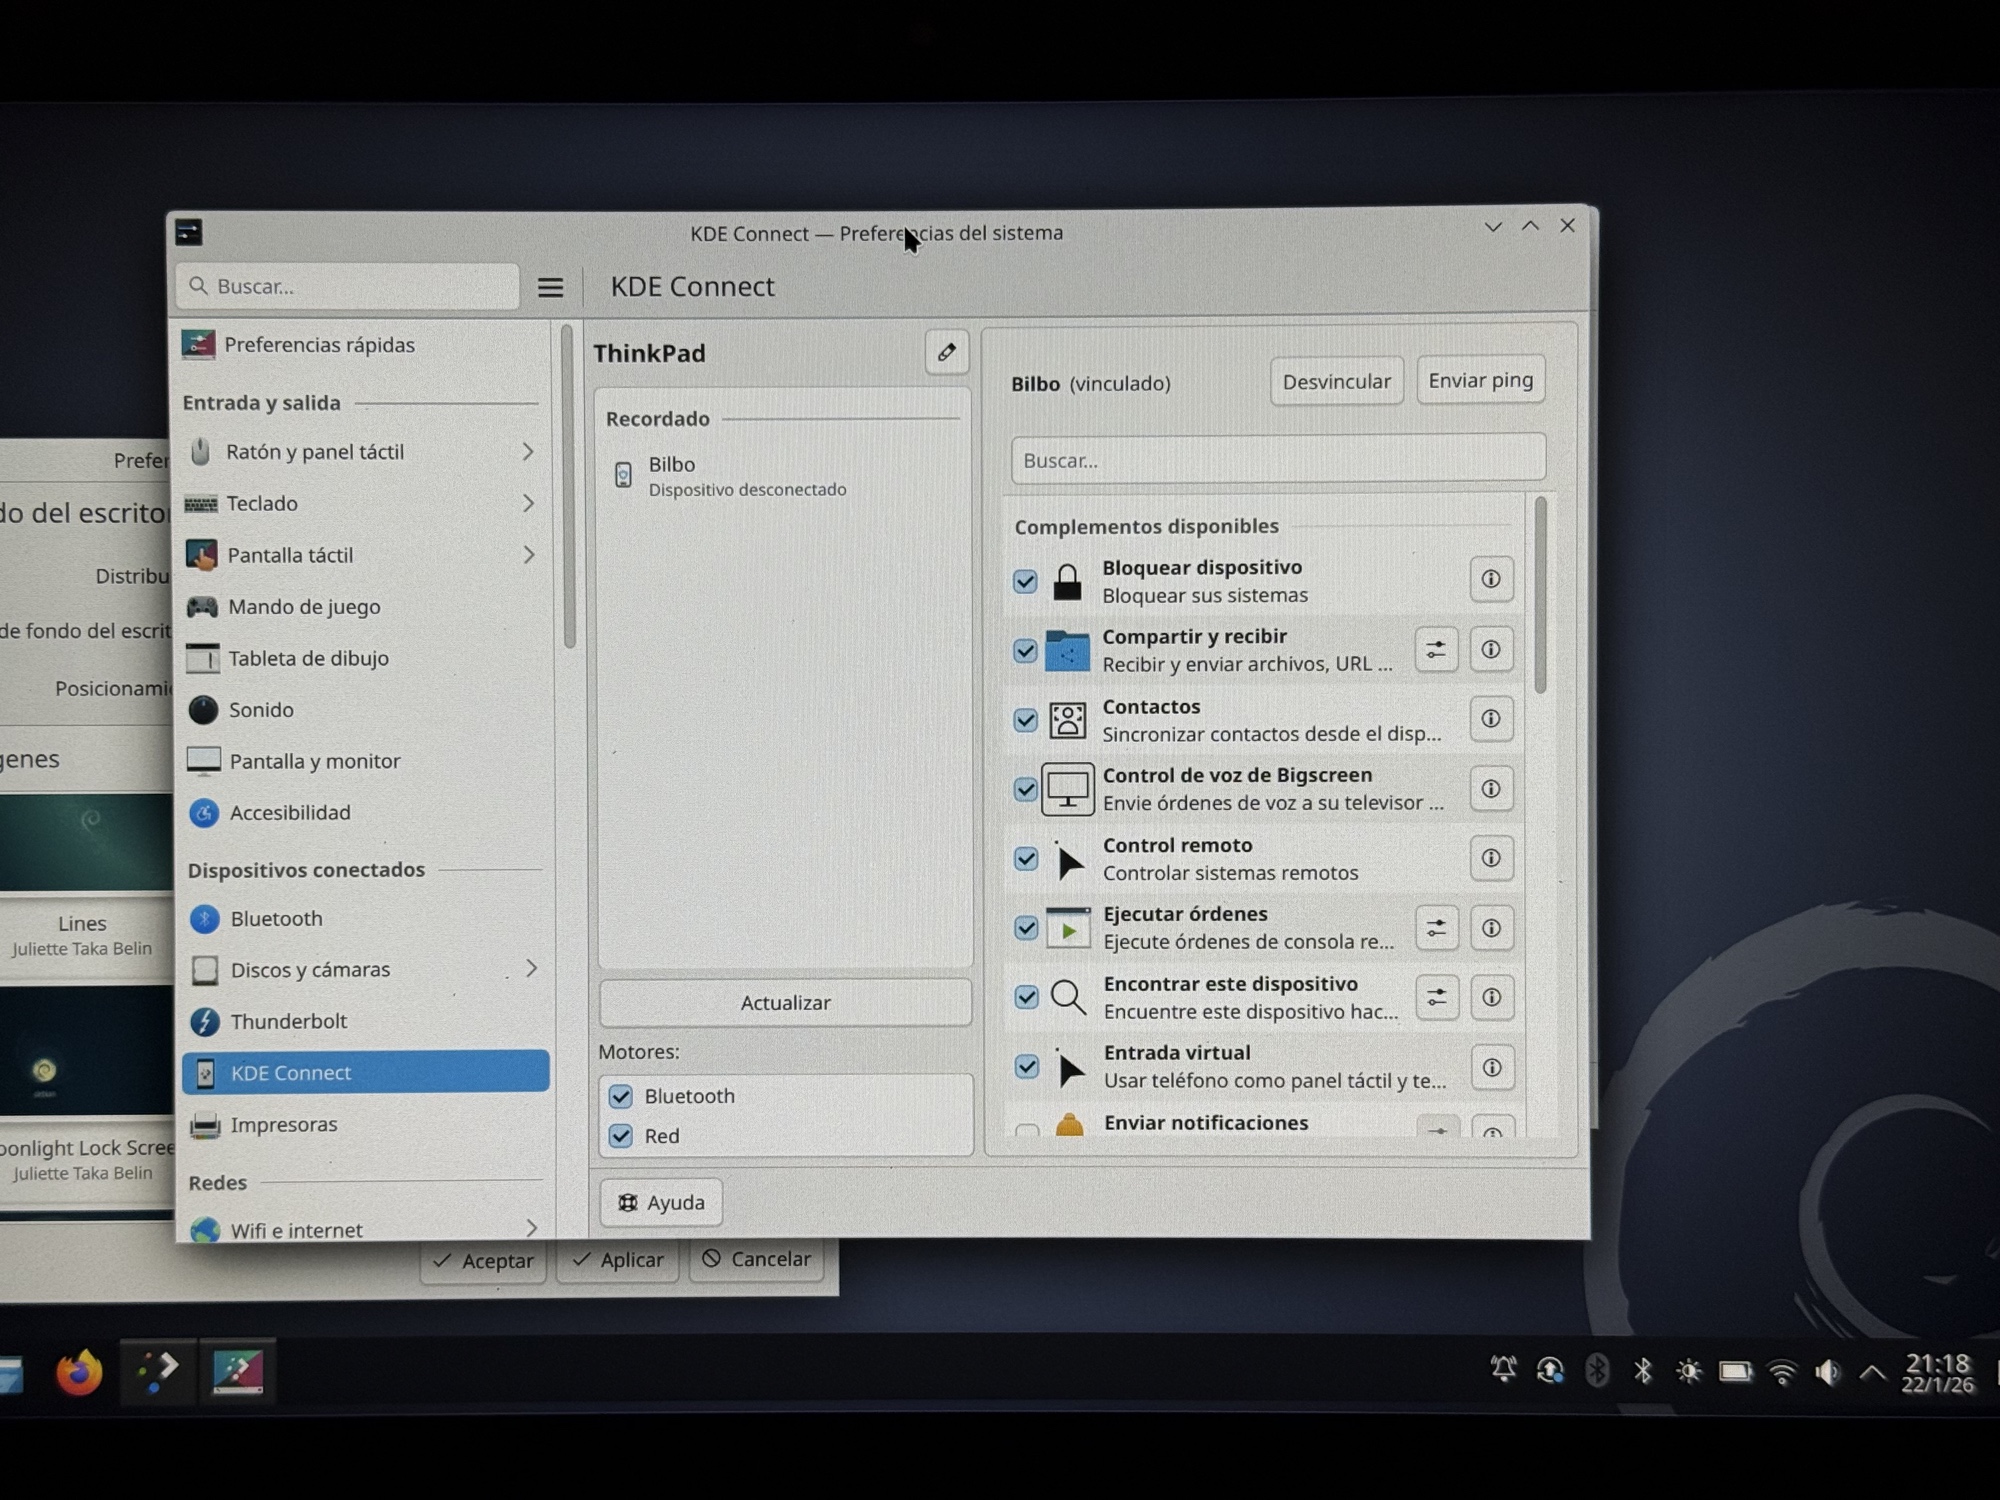Uncheck the Red engine checkbox under Motores
Screen dimensions: 2000x1500
pyautogui.click(x=621, y=1136)
